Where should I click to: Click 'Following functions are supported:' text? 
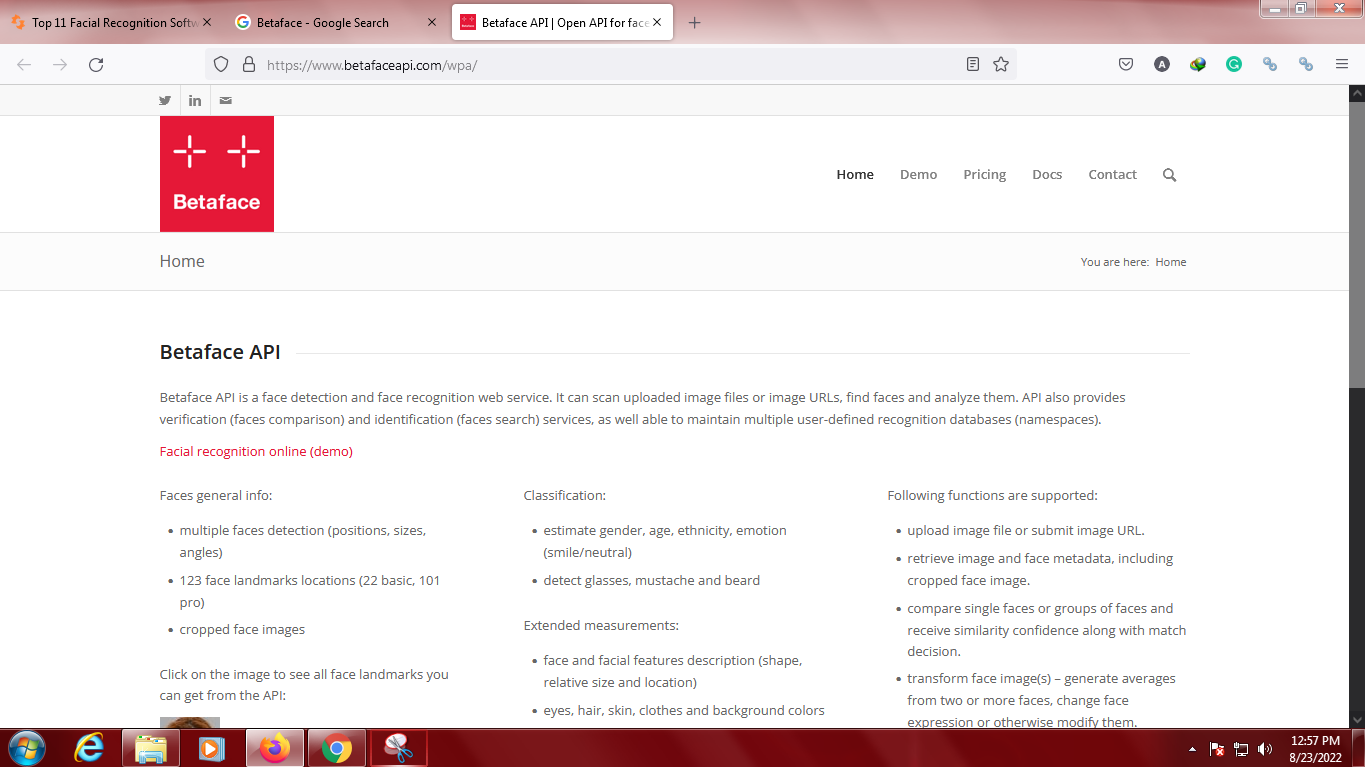pos(993,495)
